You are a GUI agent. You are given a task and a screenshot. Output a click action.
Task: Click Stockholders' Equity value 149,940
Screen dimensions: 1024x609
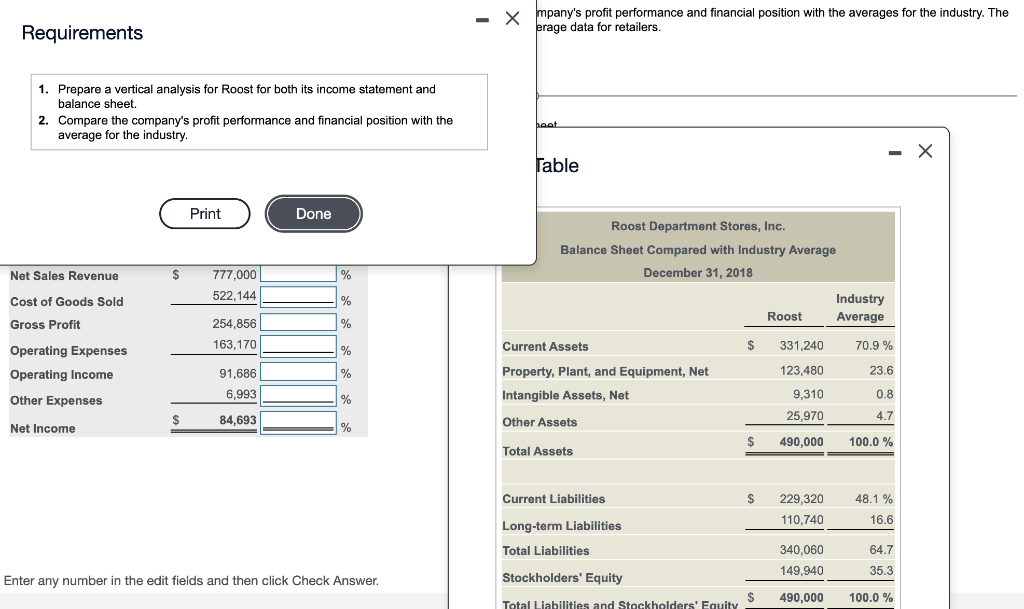pyautogui.click(x=801, y=570)
